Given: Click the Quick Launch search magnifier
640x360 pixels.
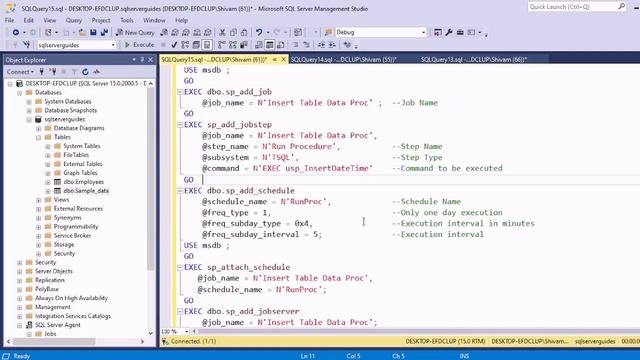Looking at the screenshot, I should (x=621, y=7).
